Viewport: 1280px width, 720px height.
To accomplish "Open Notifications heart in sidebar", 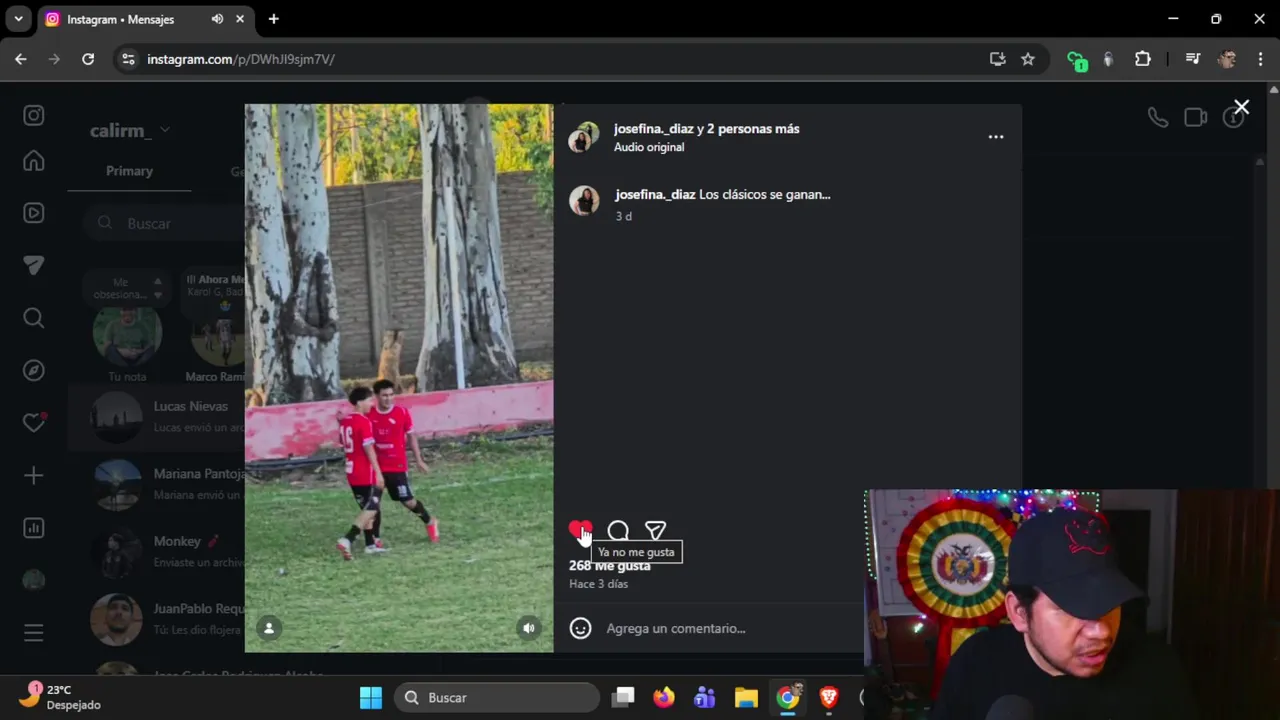I will pos(34,423).
